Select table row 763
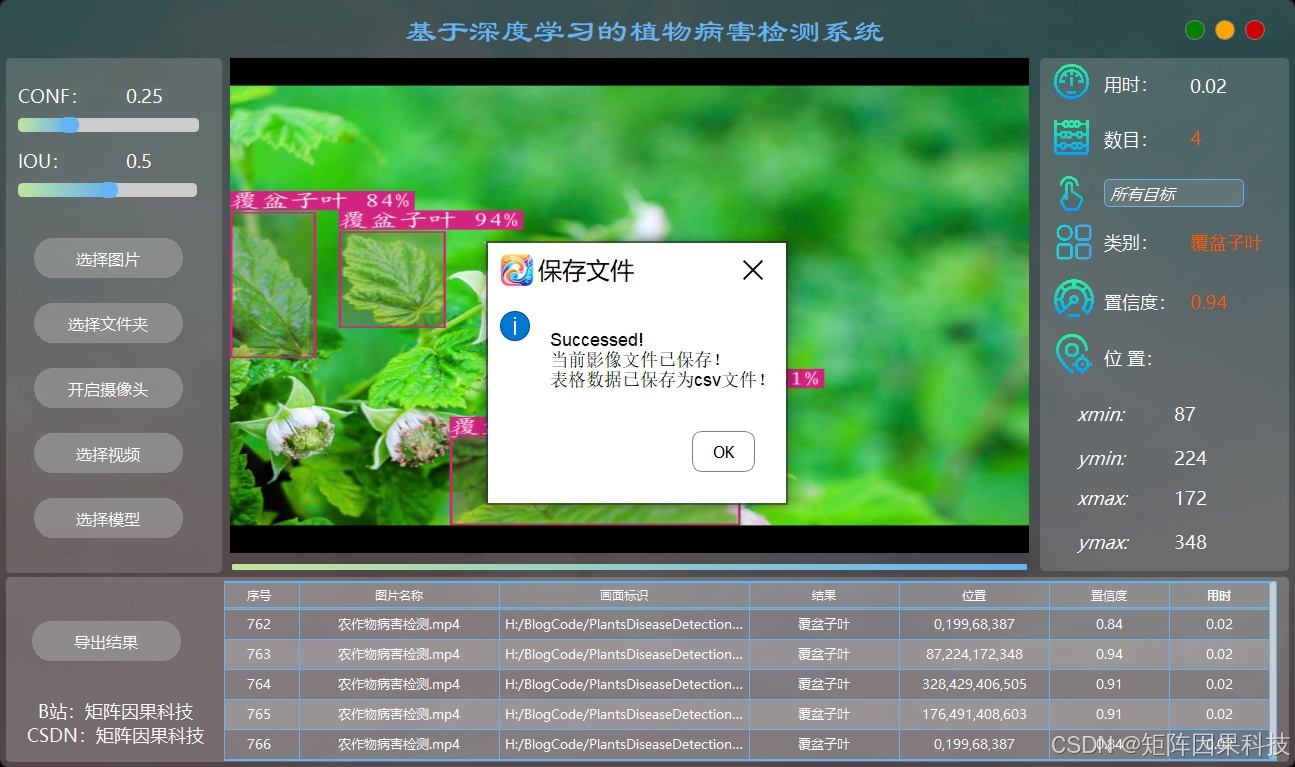 747,654
